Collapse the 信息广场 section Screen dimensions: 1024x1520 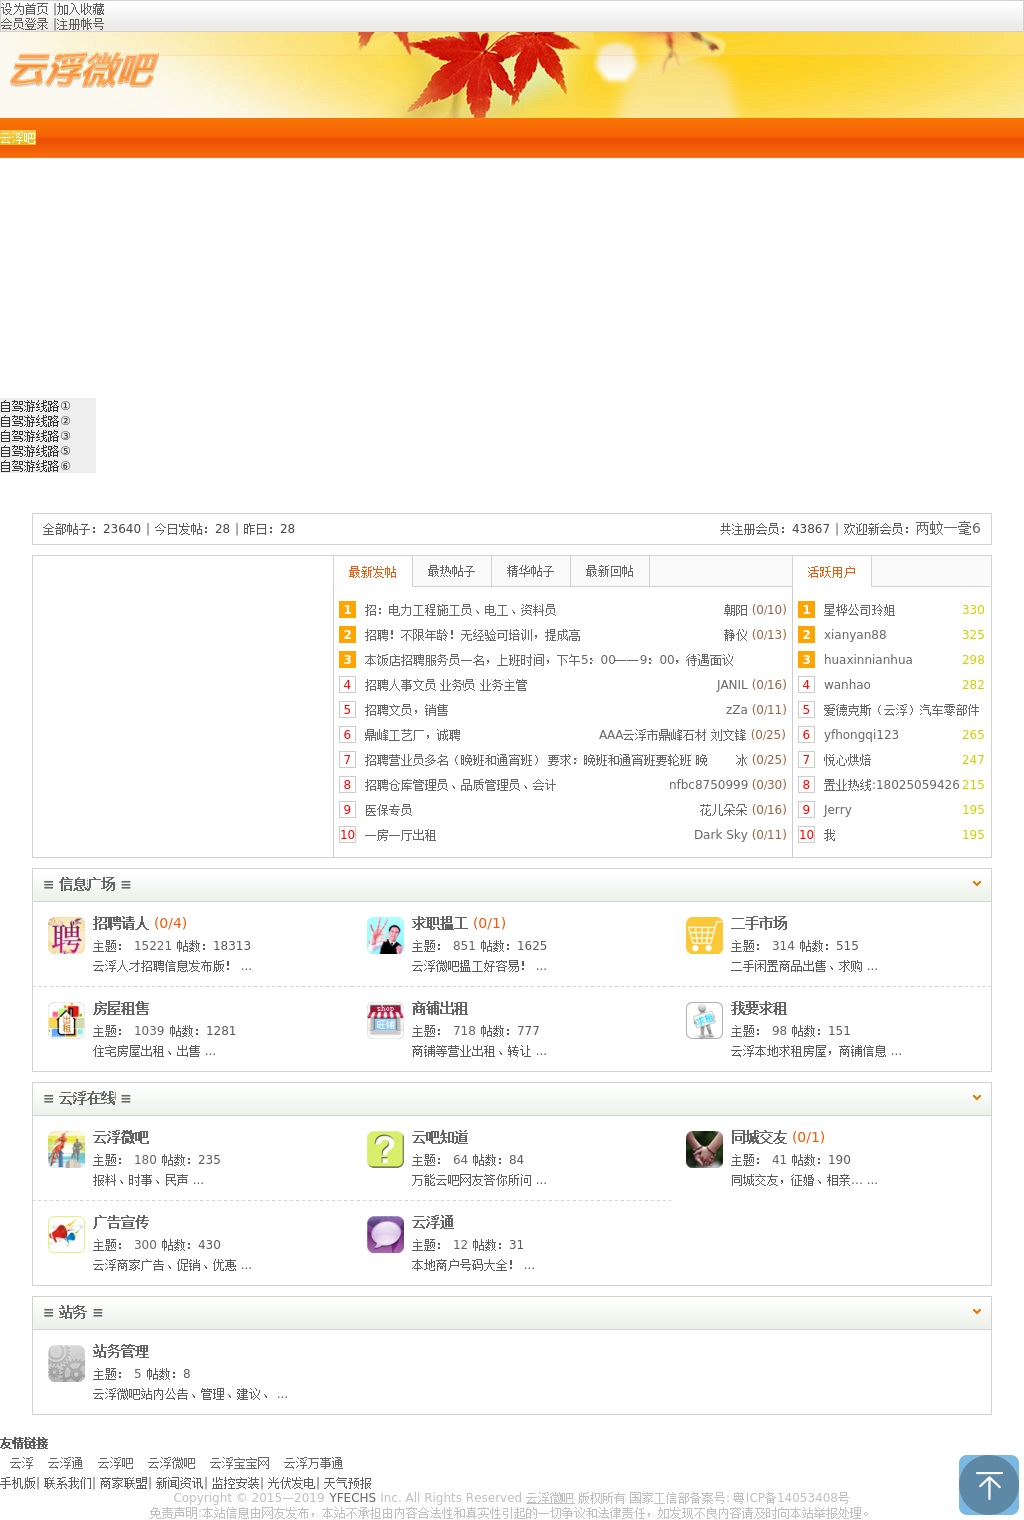coord(977,883)
